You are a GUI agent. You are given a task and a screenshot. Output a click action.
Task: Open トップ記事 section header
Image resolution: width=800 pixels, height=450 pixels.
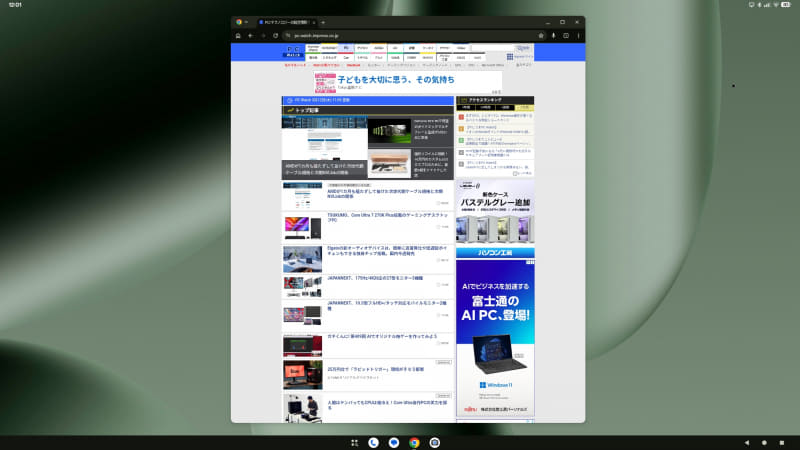click(367, 110)
